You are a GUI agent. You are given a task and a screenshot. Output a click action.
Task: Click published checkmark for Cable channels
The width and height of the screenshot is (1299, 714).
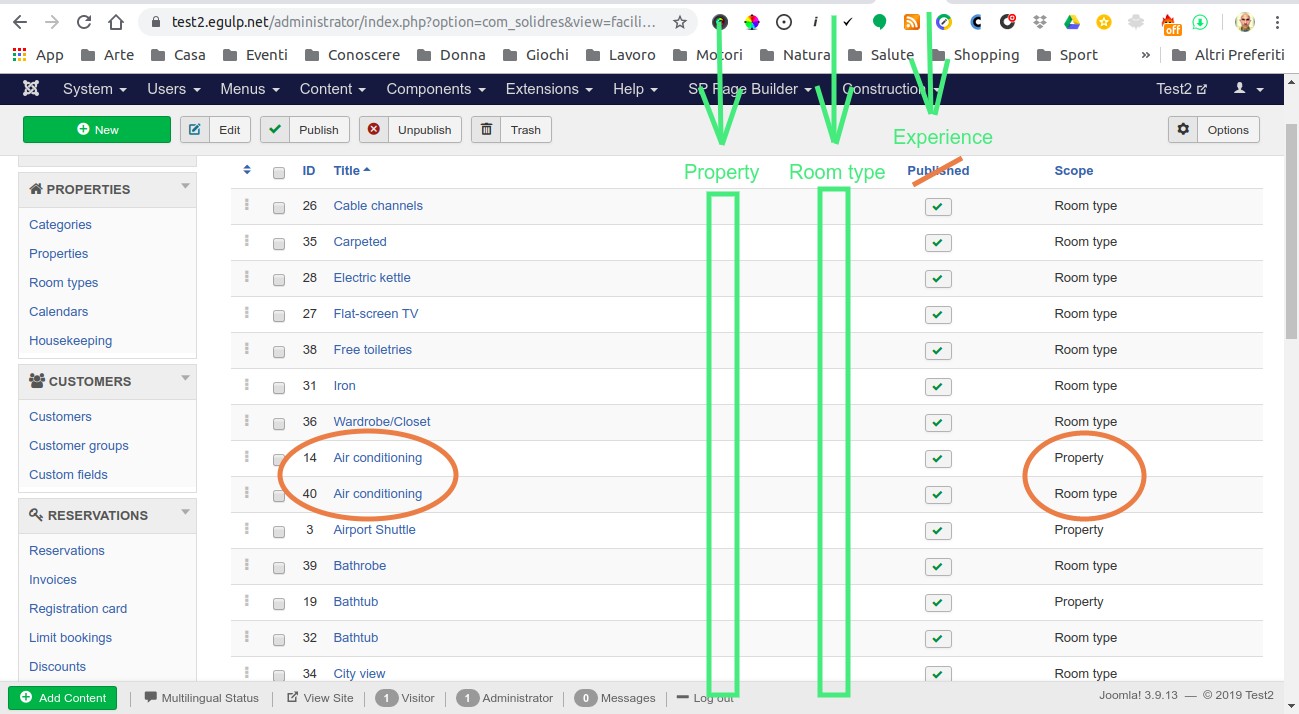click(x=938, y=207)
